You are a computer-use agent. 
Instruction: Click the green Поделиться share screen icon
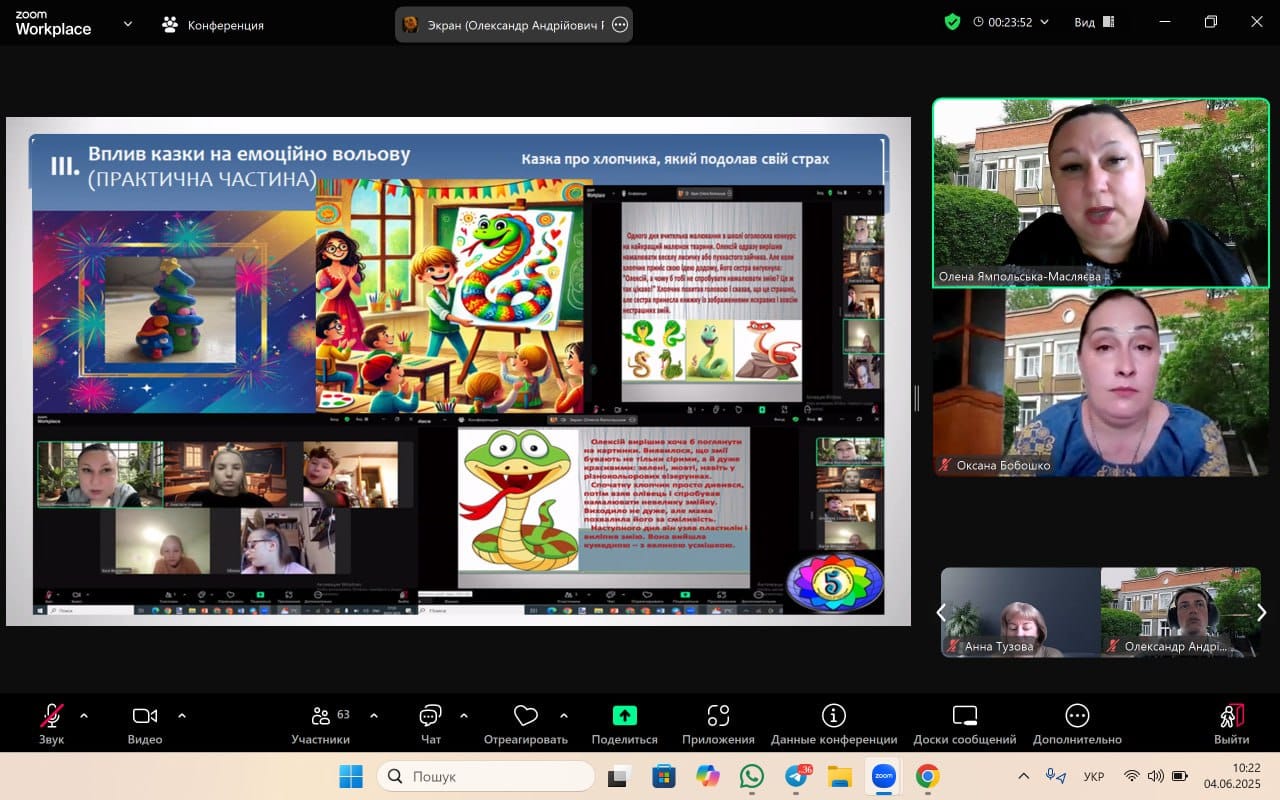624,716
